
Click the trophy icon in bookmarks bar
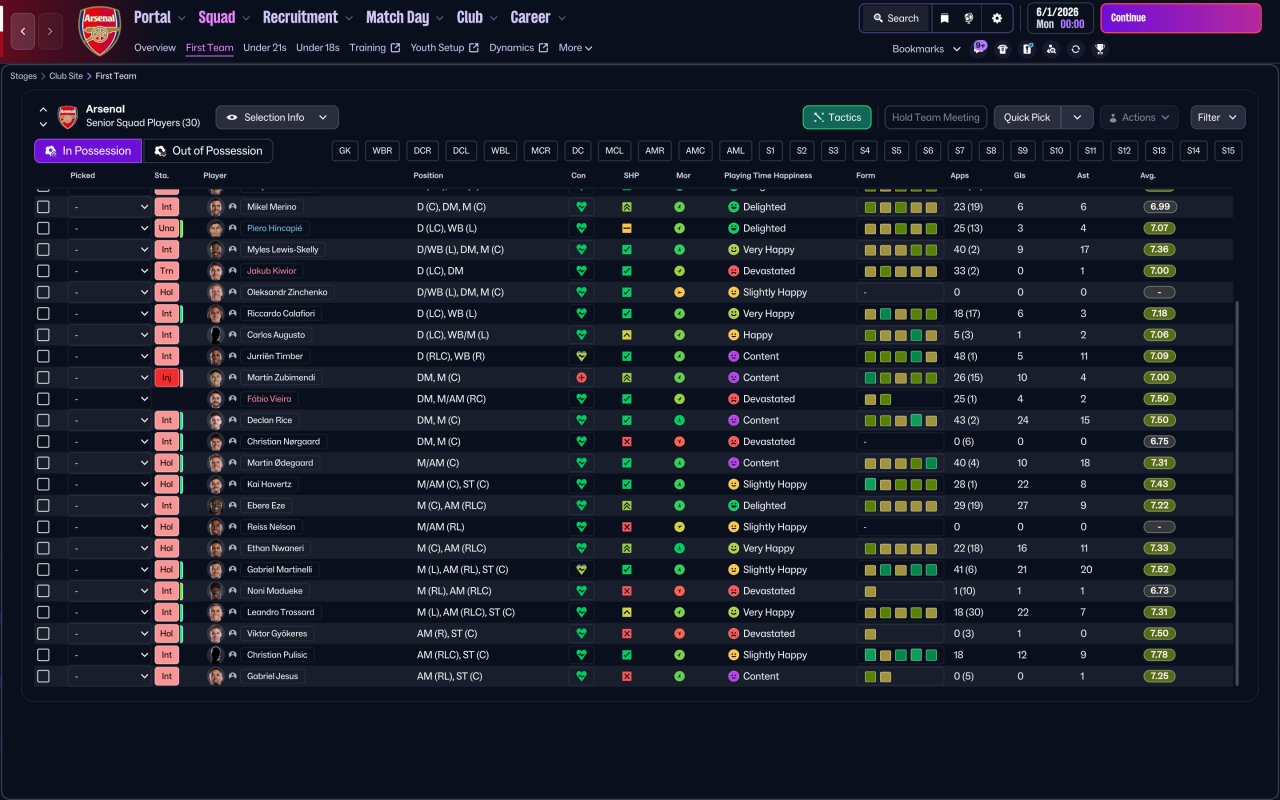click(1100, 49)
